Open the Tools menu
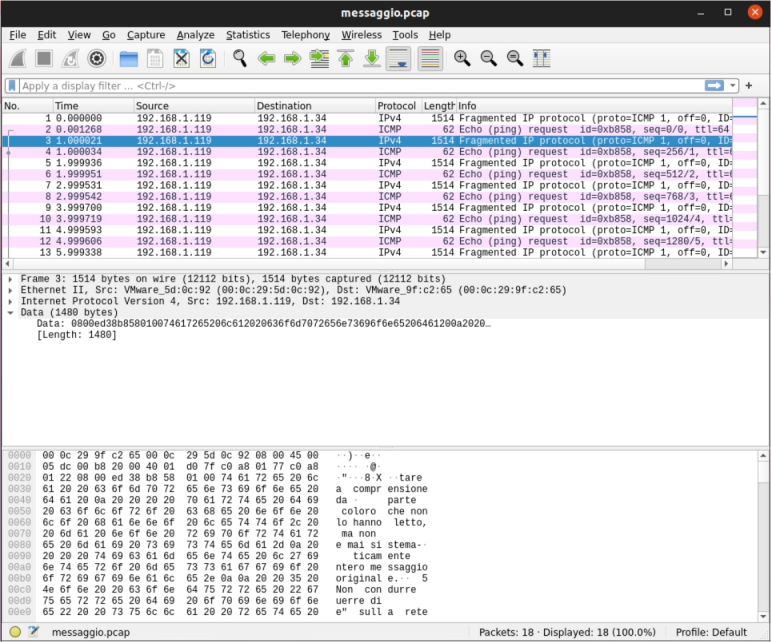Viewport: 771px width, 642px height. [405, 35]
